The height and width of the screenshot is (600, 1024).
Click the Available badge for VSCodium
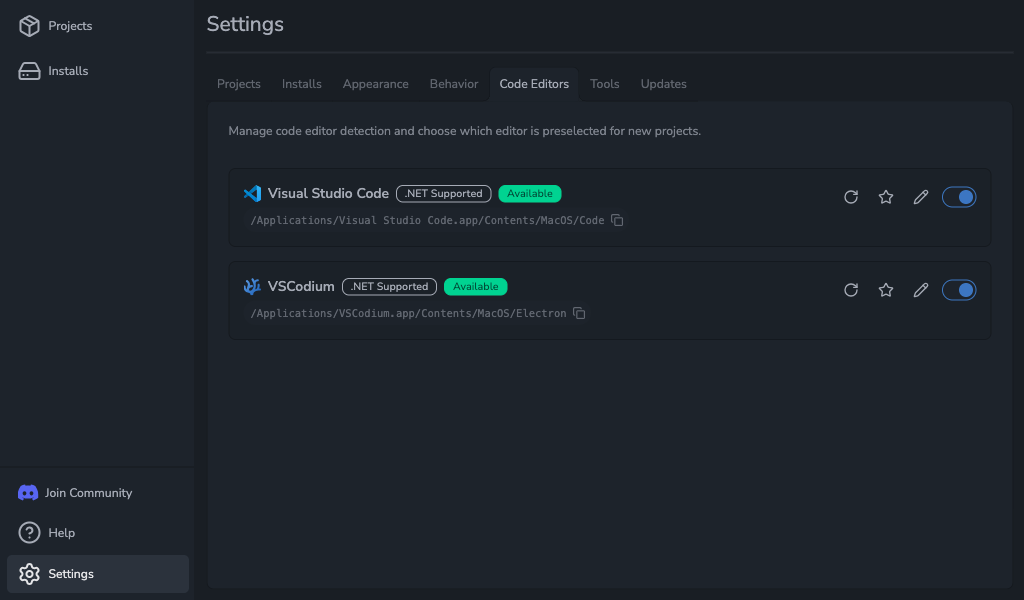click(475, 286)
